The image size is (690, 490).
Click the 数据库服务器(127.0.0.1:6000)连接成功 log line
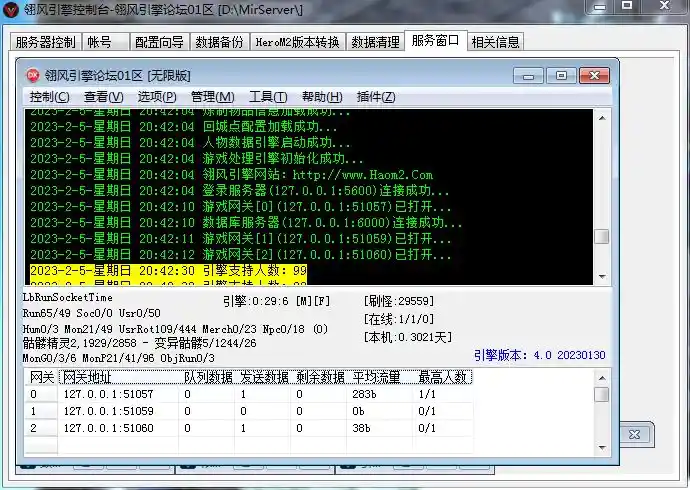[246, 222]
